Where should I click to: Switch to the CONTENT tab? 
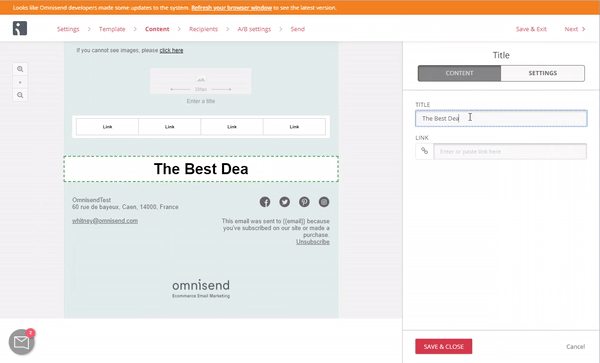[x=459, y=73]
